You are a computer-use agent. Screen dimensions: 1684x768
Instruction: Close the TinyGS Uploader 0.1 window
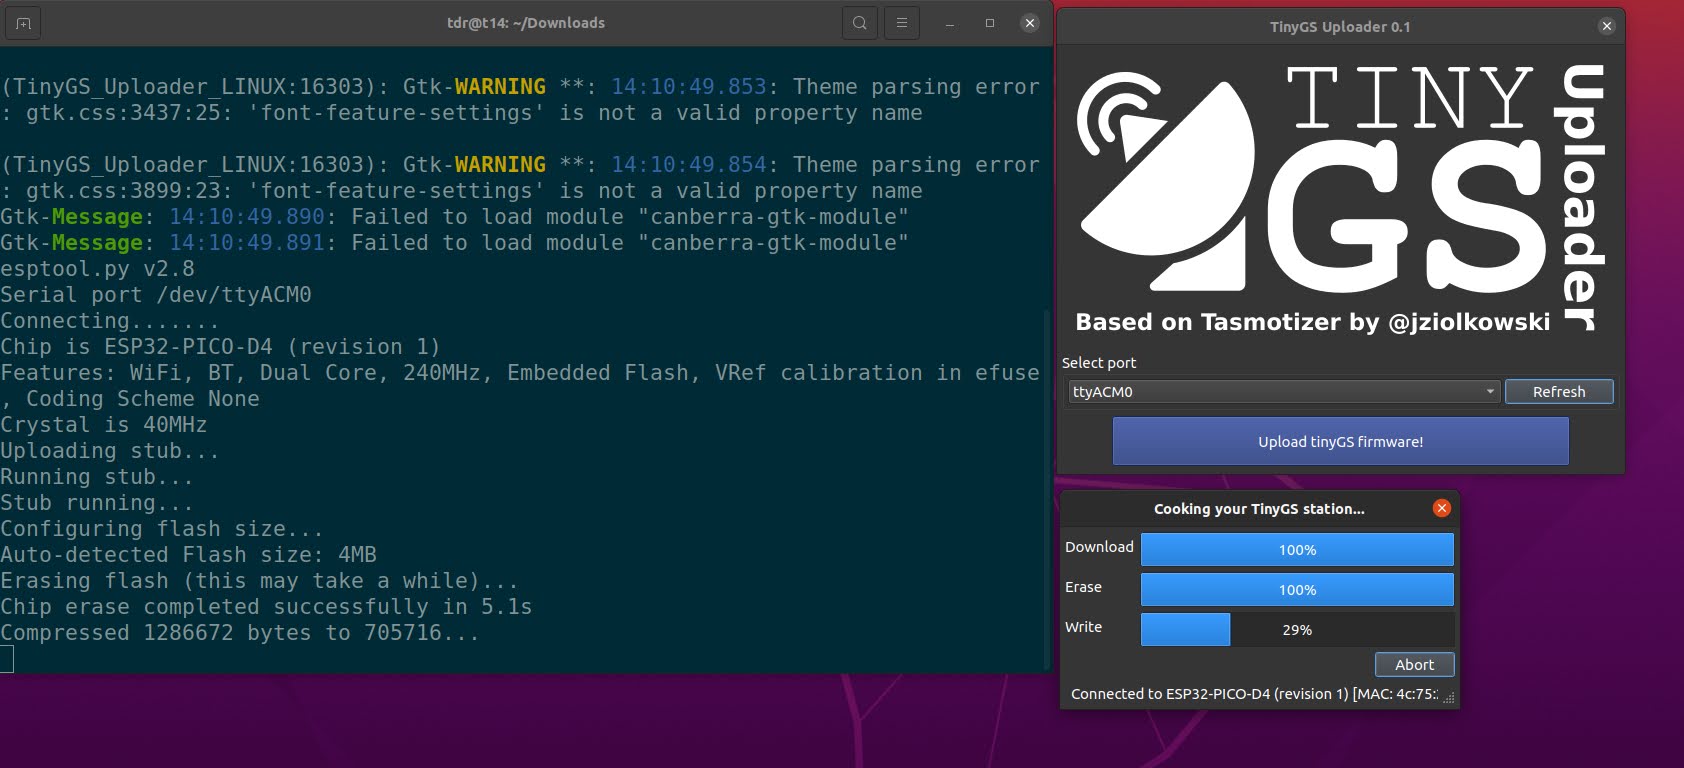[1606, 26]
